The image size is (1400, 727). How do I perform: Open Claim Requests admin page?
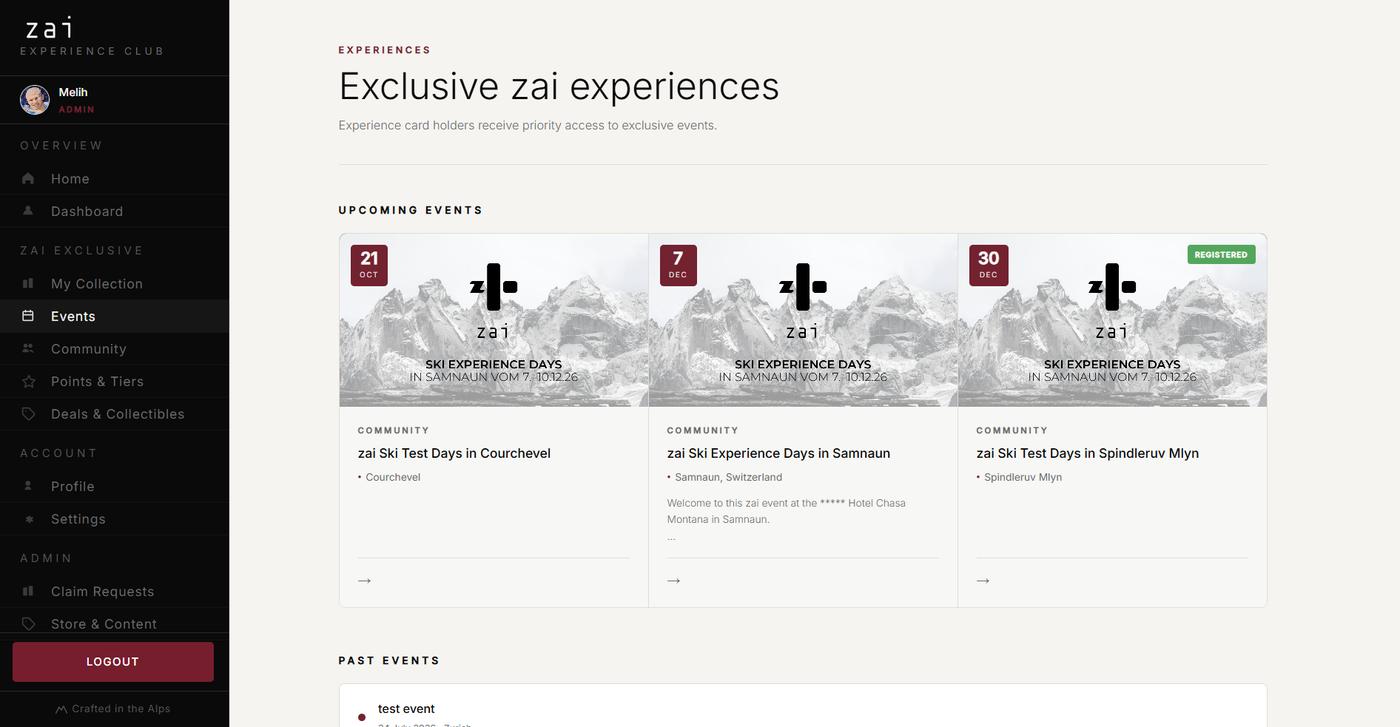(114, 591)
